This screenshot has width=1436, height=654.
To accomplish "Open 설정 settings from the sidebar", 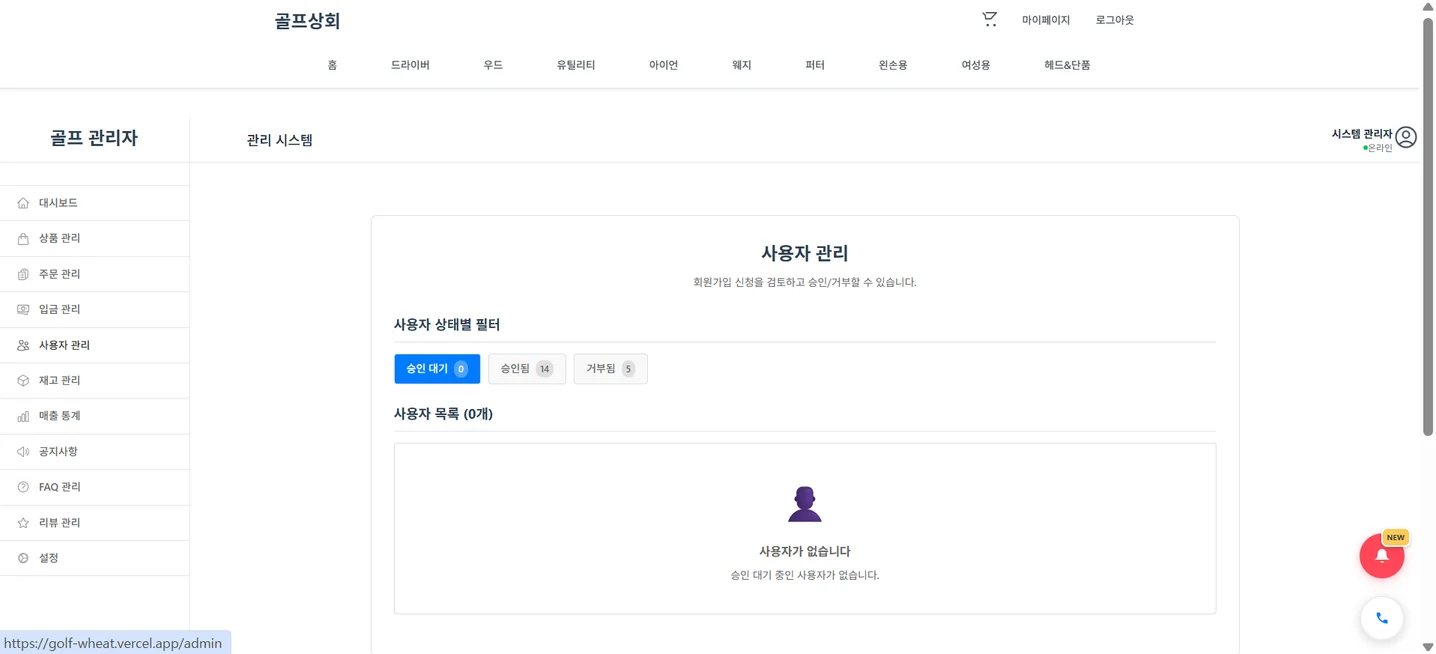I will click(22, 557).
